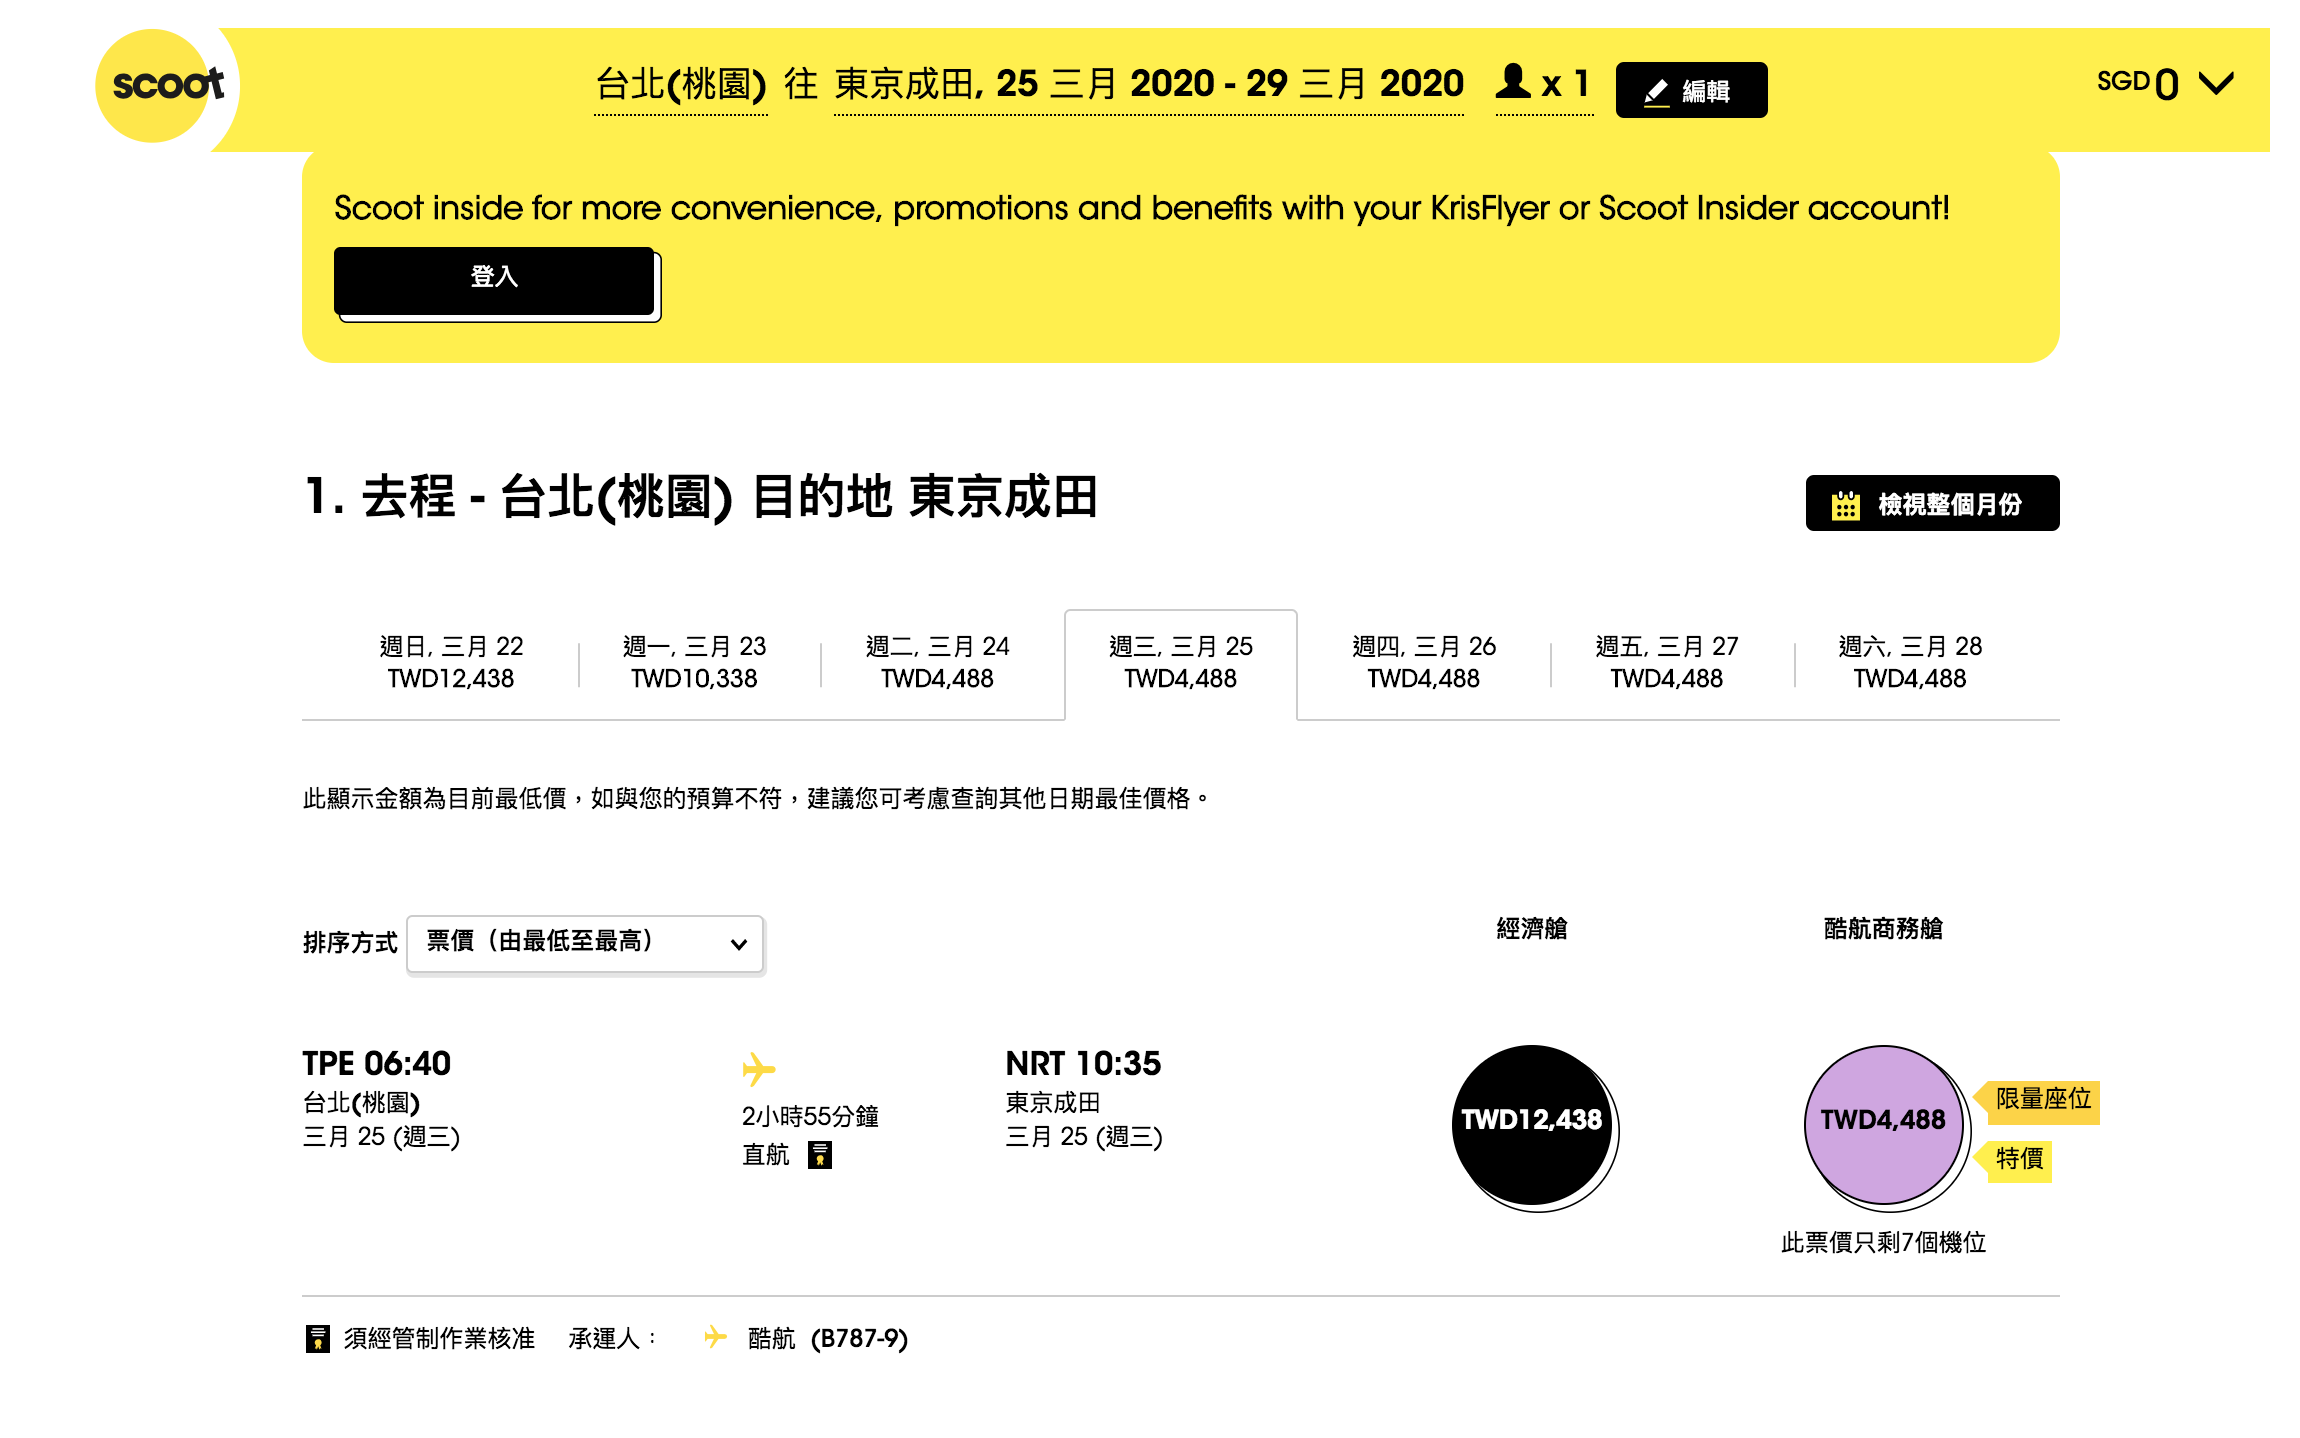Select the 週六, 三月 28 date tab
Viewport: 2300px width, 1438px height.
(x=1909, y=662)
